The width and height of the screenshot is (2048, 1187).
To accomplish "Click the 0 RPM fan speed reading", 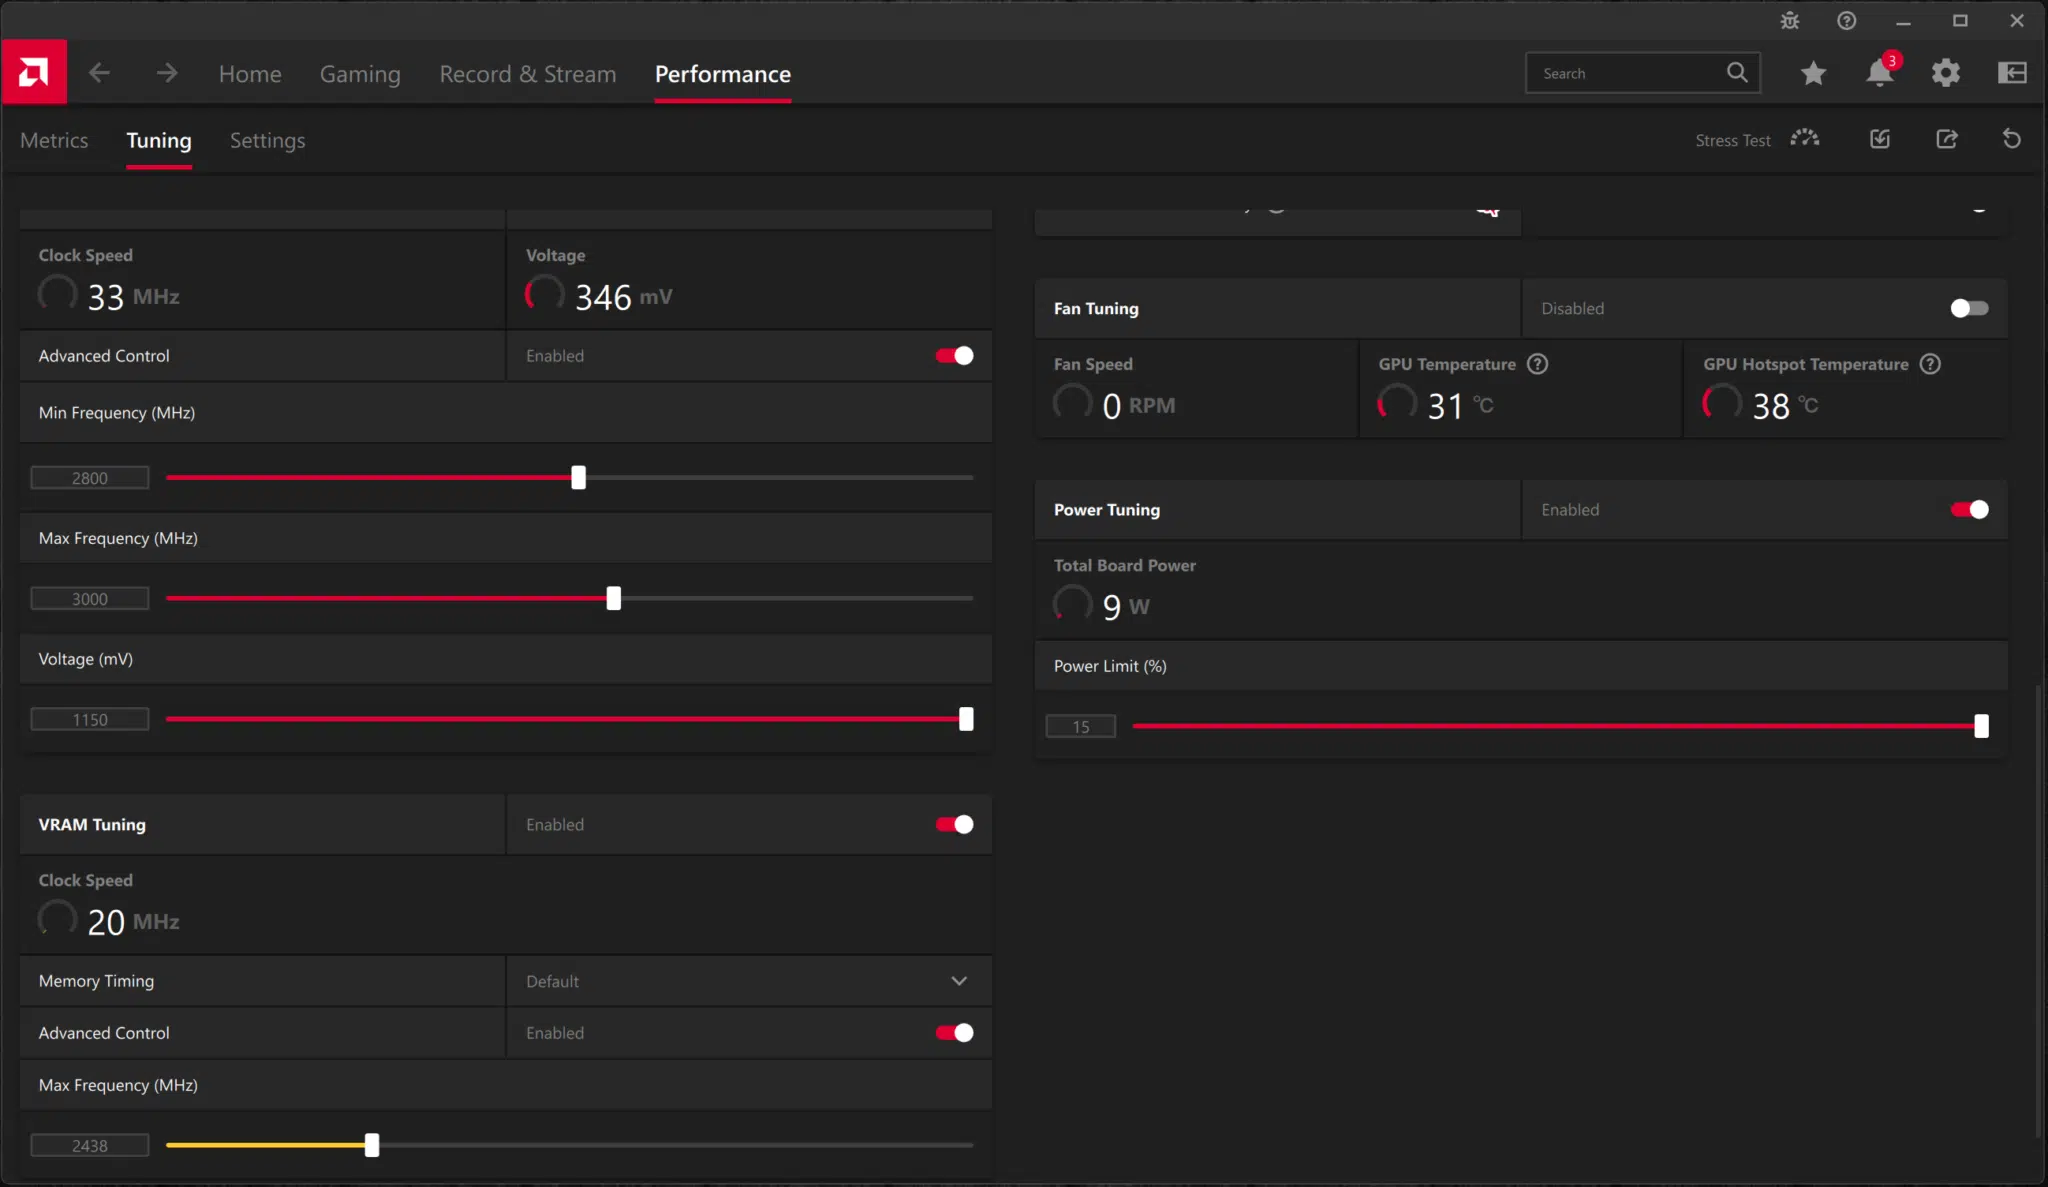I will [1138, 406].
